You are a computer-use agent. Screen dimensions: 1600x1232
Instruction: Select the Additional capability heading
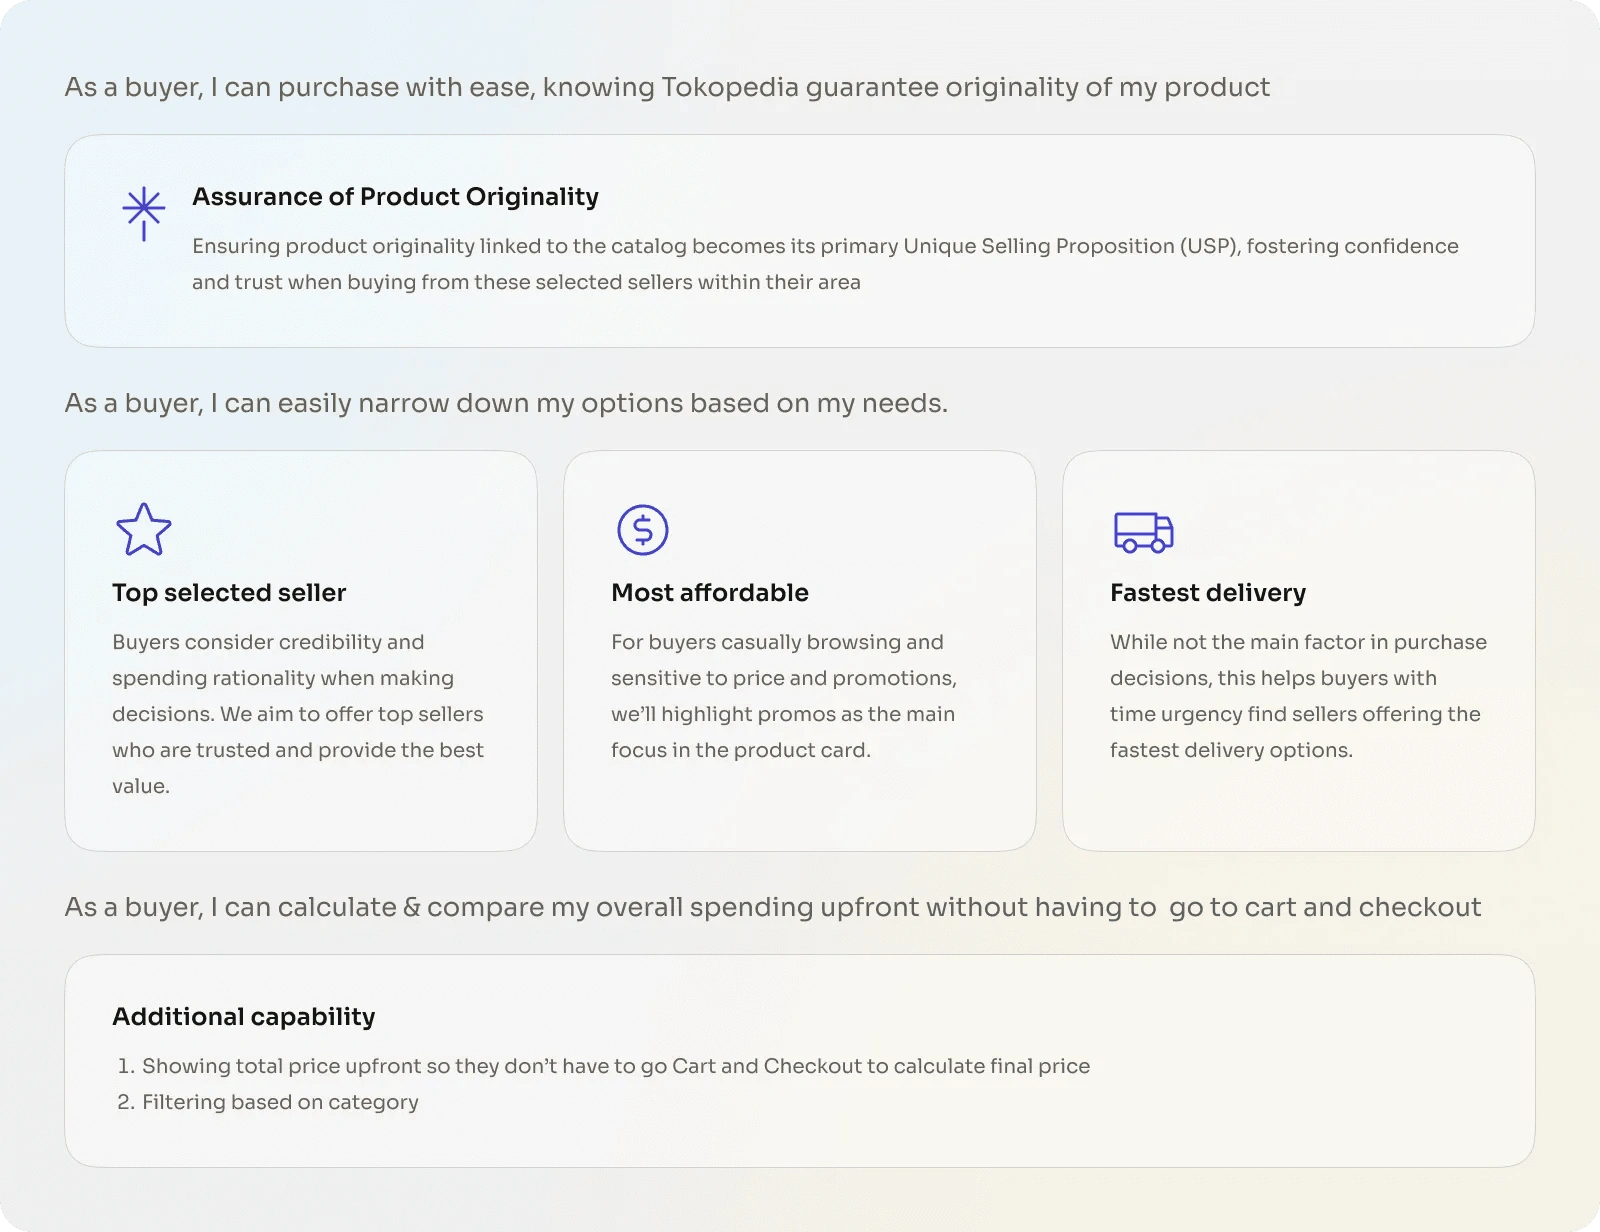(244, 1017)
